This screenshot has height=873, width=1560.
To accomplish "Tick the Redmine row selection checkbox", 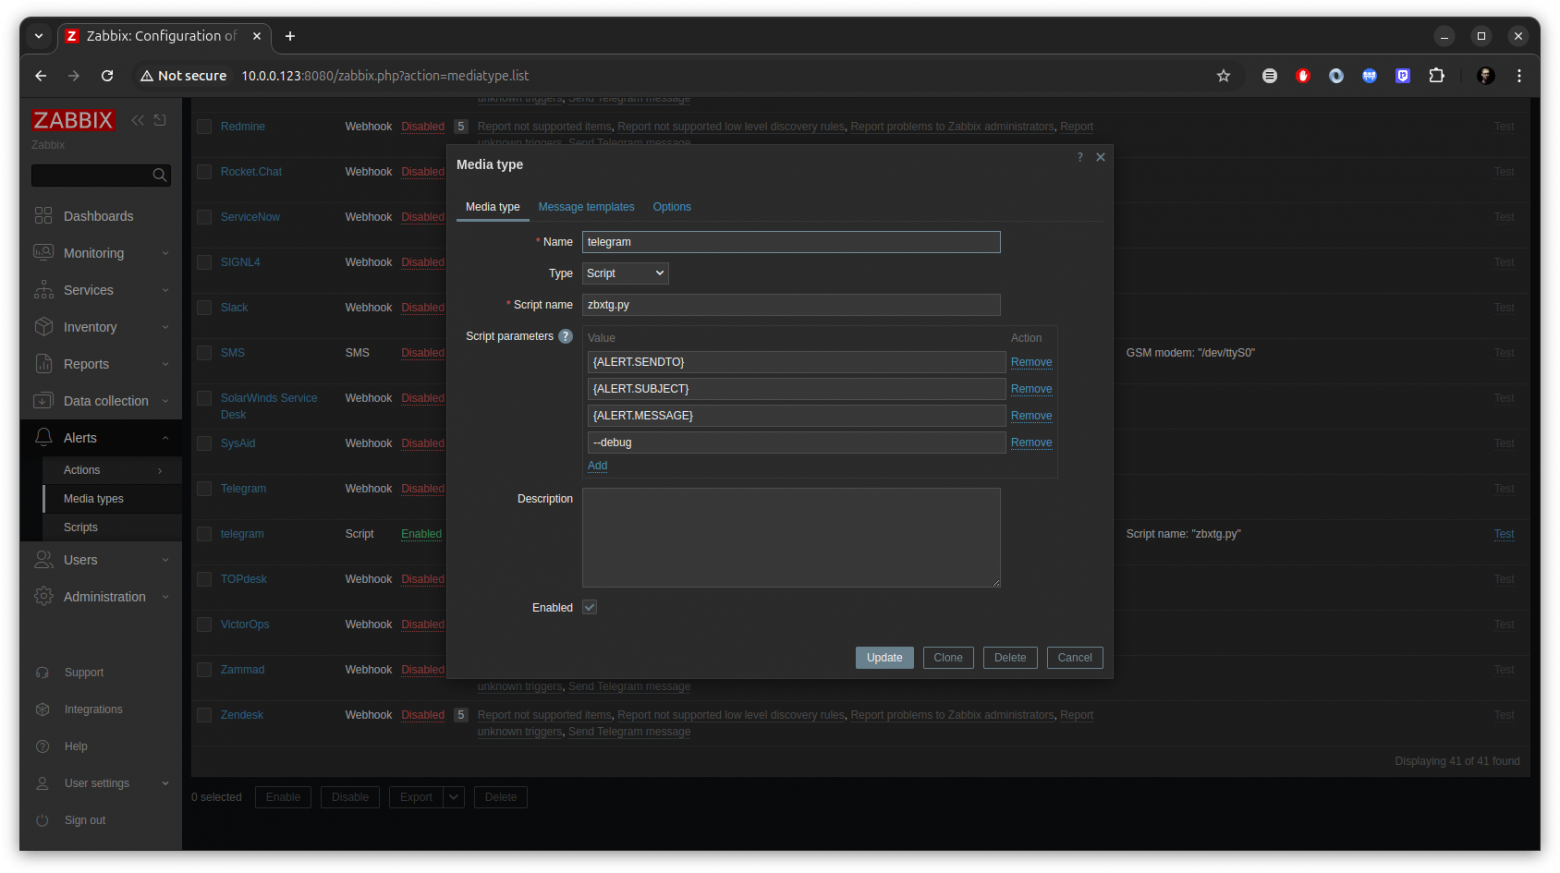I will click(203, 126).
